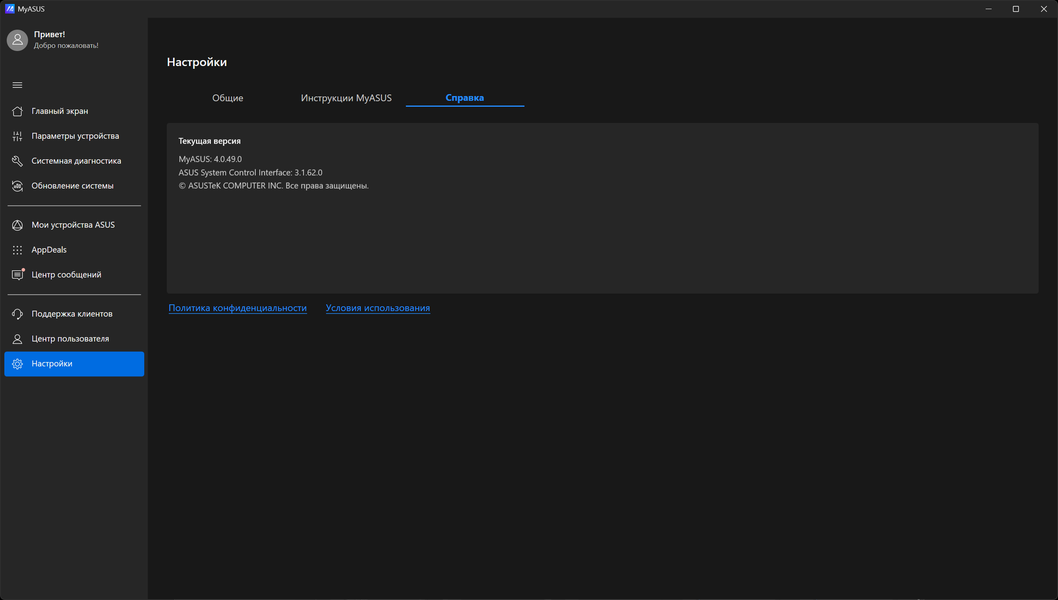Select the Справка tab
Screen dimensions: 1058x600
click(x=465, y=98)
